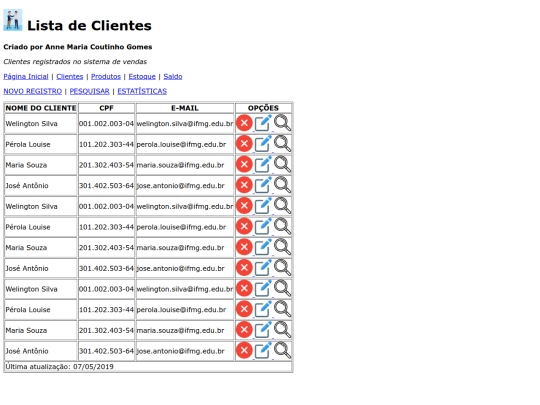This screenshot has height=405, width=540.
Task: Open magnifier for third Welington Silva row
Action: tap(282, 288)
